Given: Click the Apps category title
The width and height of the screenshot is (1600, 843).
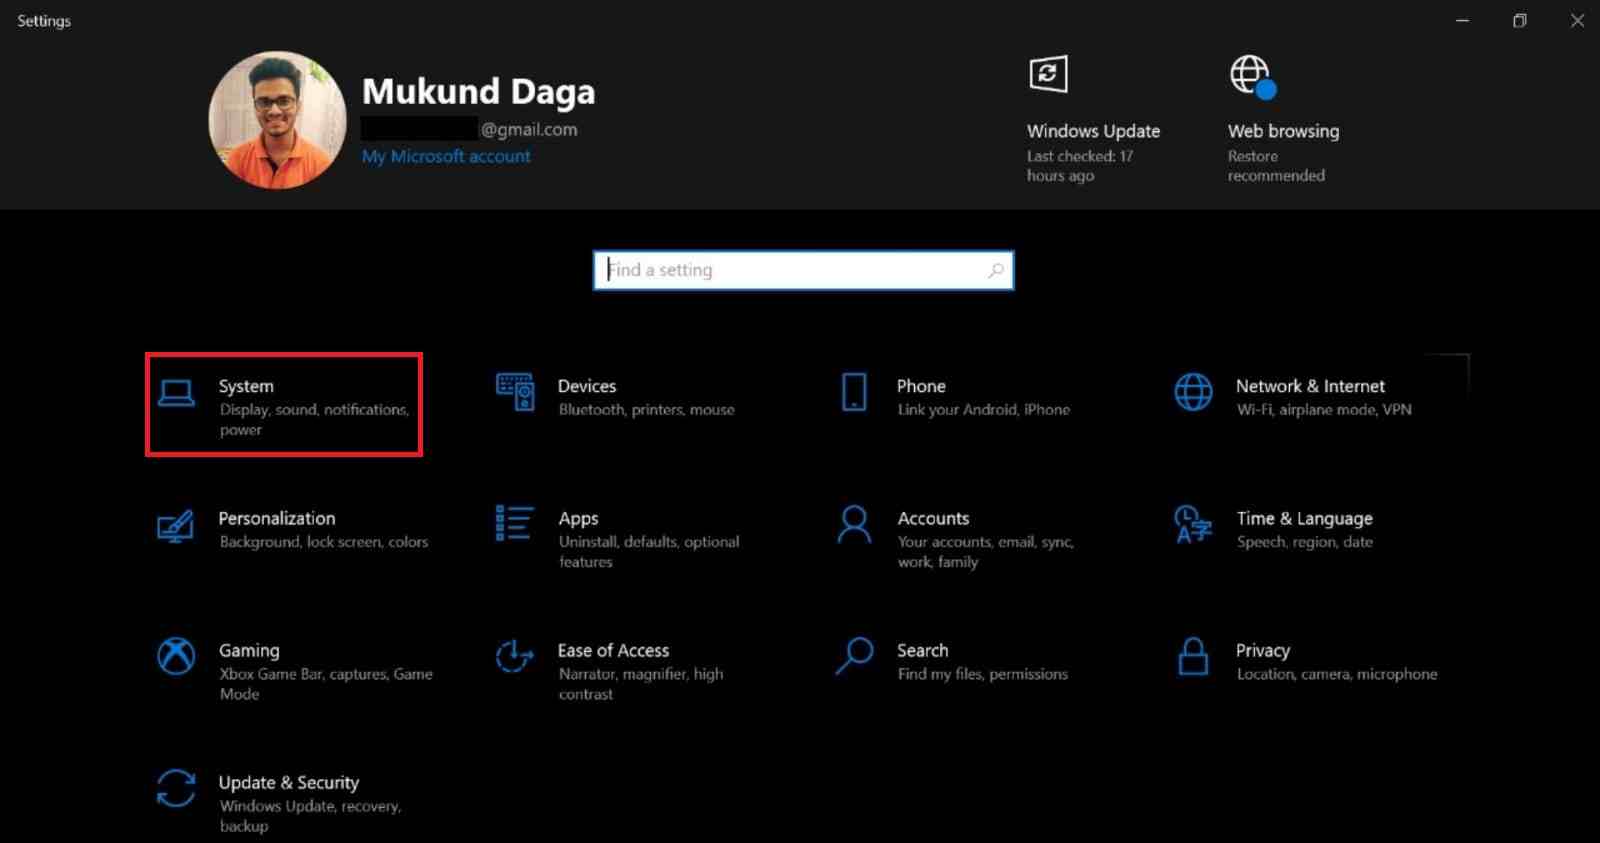Looking at the screenshot, I should tap(578, 518).
